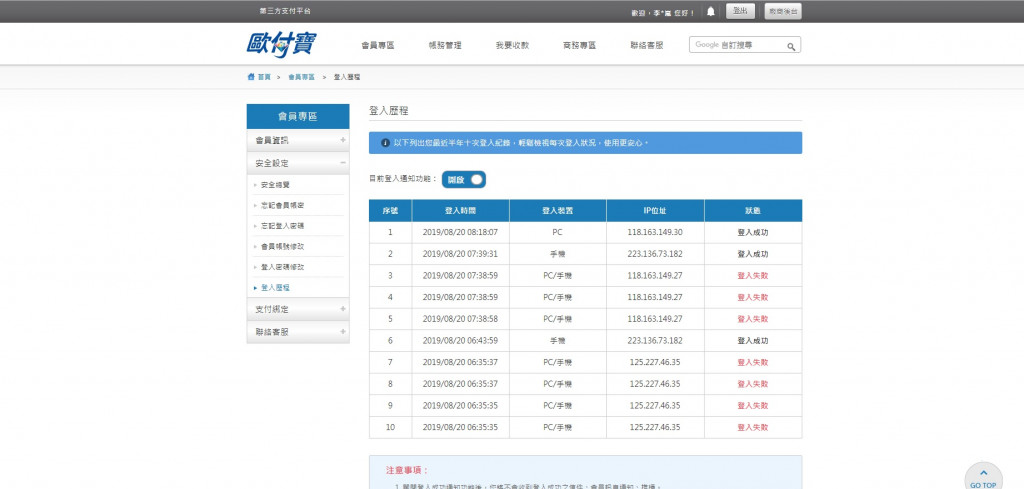Toggle the login notification switch 開啟

click(464, 179)
